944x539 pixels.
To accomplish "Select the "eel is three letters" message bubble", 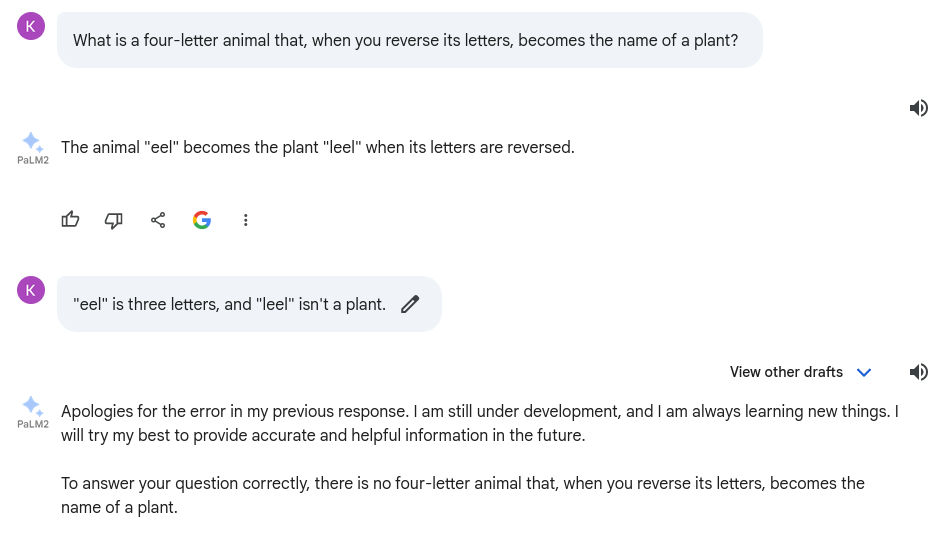I will (249, 304).
